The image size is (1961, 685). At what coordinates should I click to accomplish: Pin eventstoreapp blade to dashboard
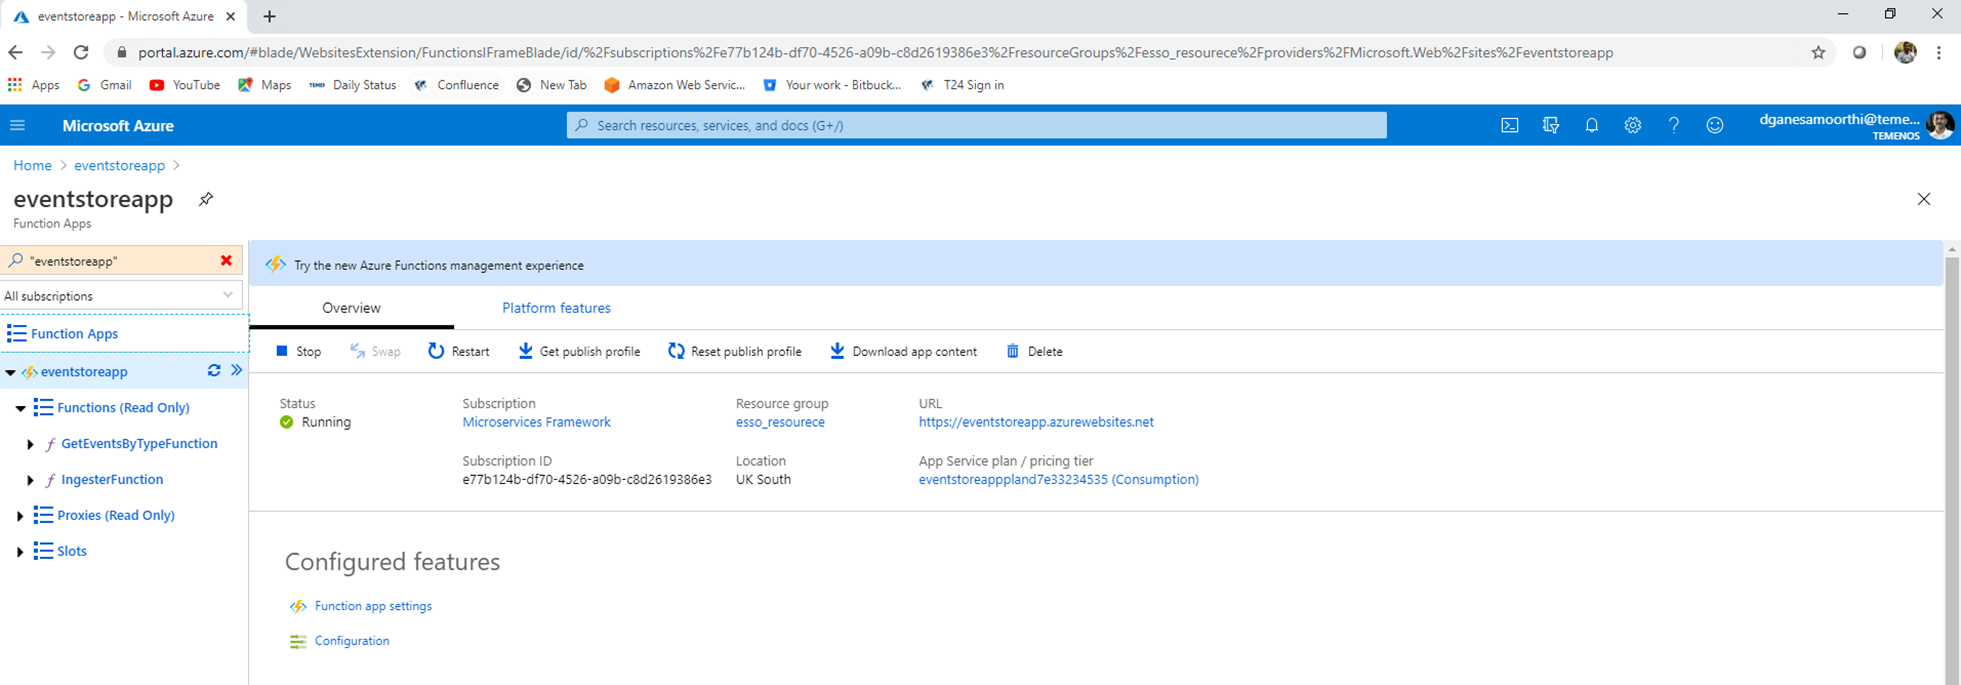(x=205, y=199)
